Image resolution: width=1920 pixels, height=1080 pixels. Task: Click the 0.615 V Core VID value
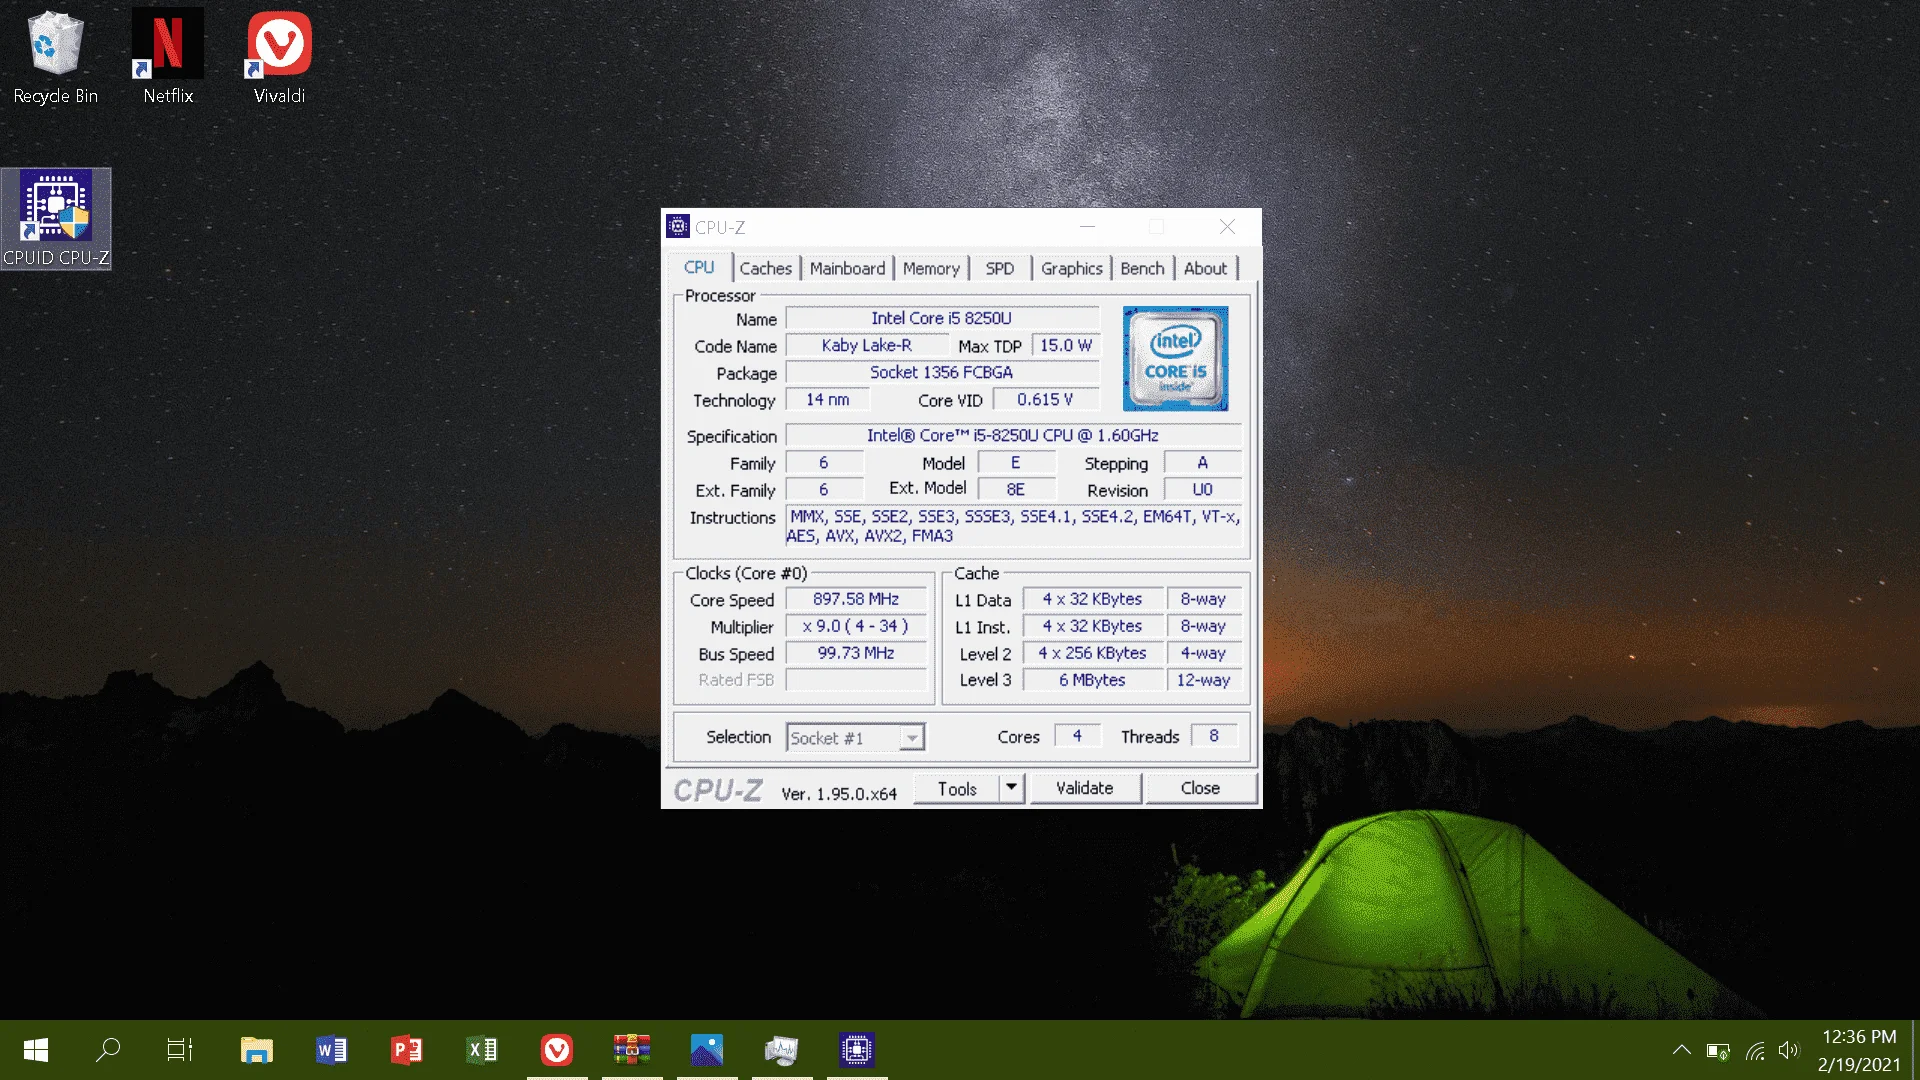1045,399
